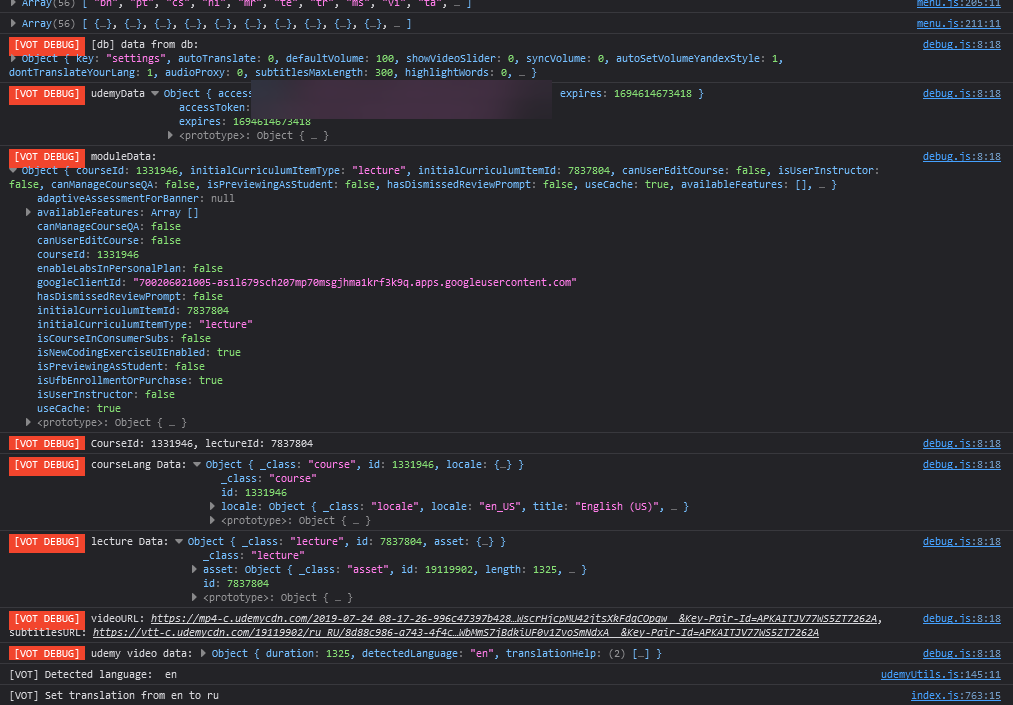Open the menu.js:205:11 source link
The width and height of the screenshot is (1013, 705).
[960, 4]
